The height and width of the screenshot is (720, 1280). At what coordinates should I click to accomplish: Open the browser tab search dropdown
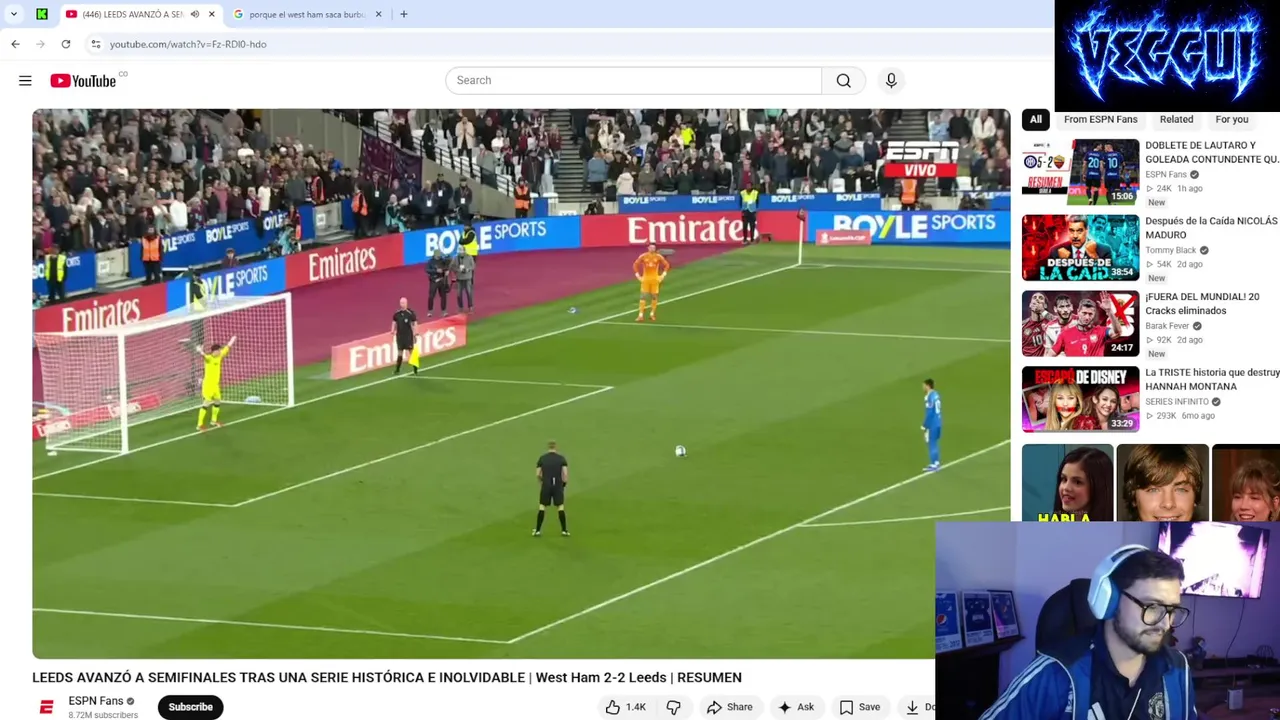14,14
